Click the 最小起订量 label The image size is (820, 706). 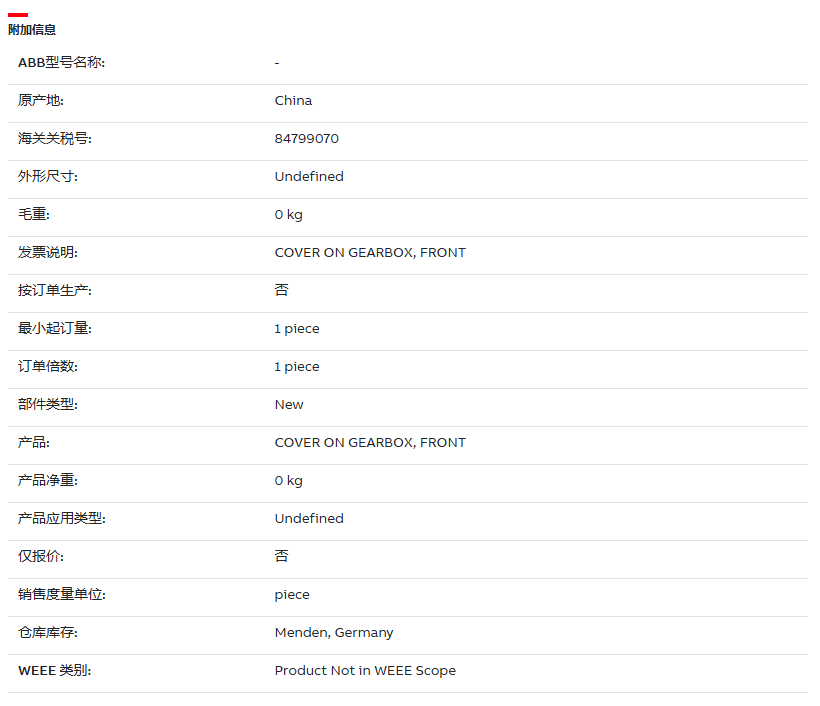[55, 329]
